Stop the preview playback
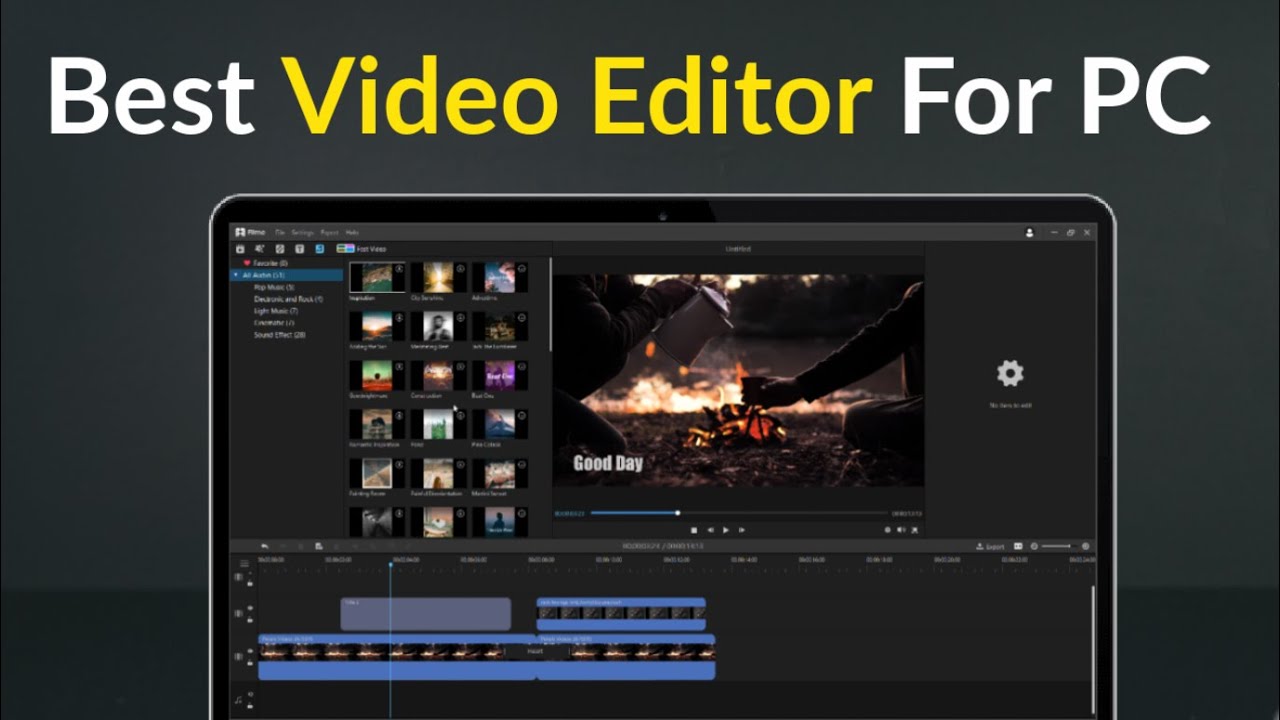The height and width of the screenshot is (720, 1280). click(694, 530)
